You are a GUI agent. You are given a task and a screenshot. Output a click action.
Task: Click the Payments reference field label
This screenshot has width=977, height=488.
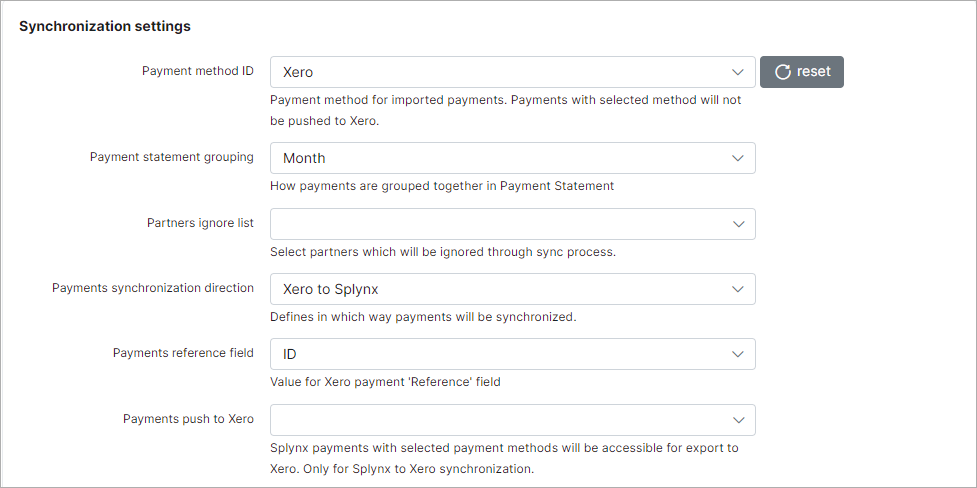[183, 353]
